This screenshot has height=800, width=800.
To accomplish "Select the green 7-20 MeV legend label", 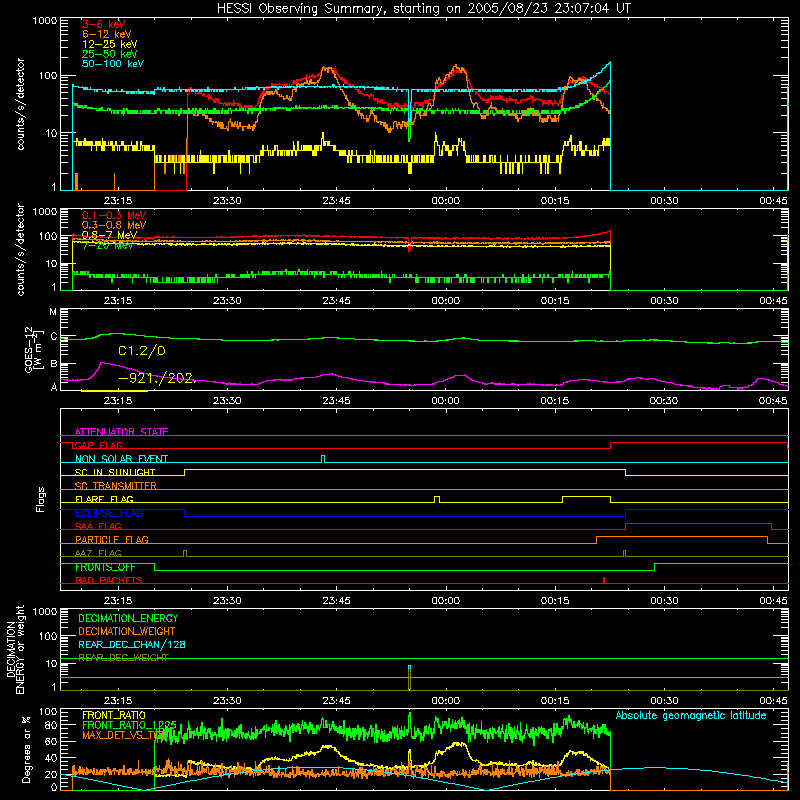I will point(108,245).
